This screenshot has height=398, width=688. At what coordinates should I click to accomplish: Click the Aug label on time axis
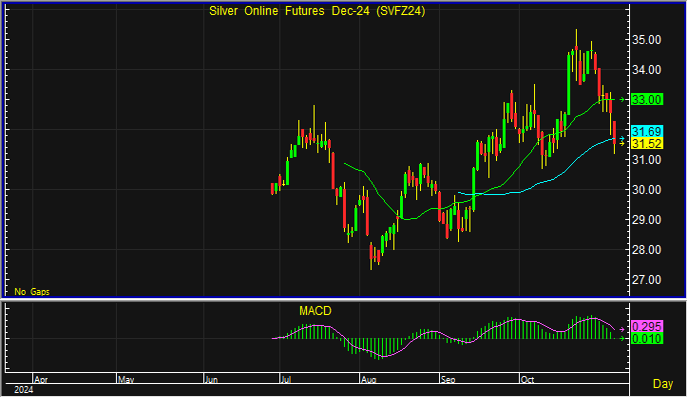[369, 379]
